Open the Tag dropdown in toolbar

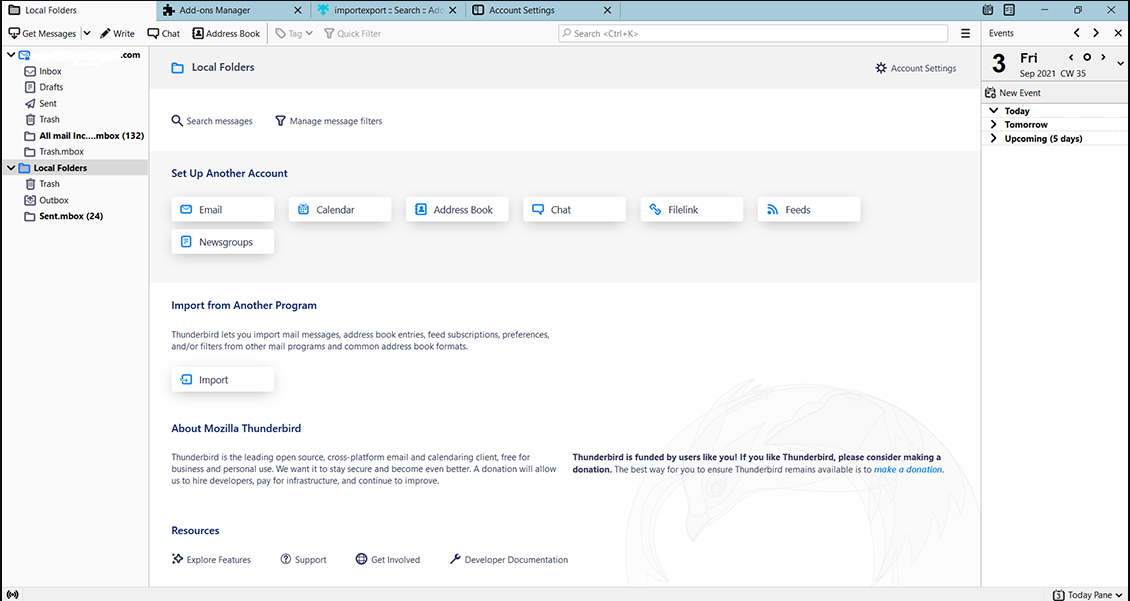(x=294, y=33)
